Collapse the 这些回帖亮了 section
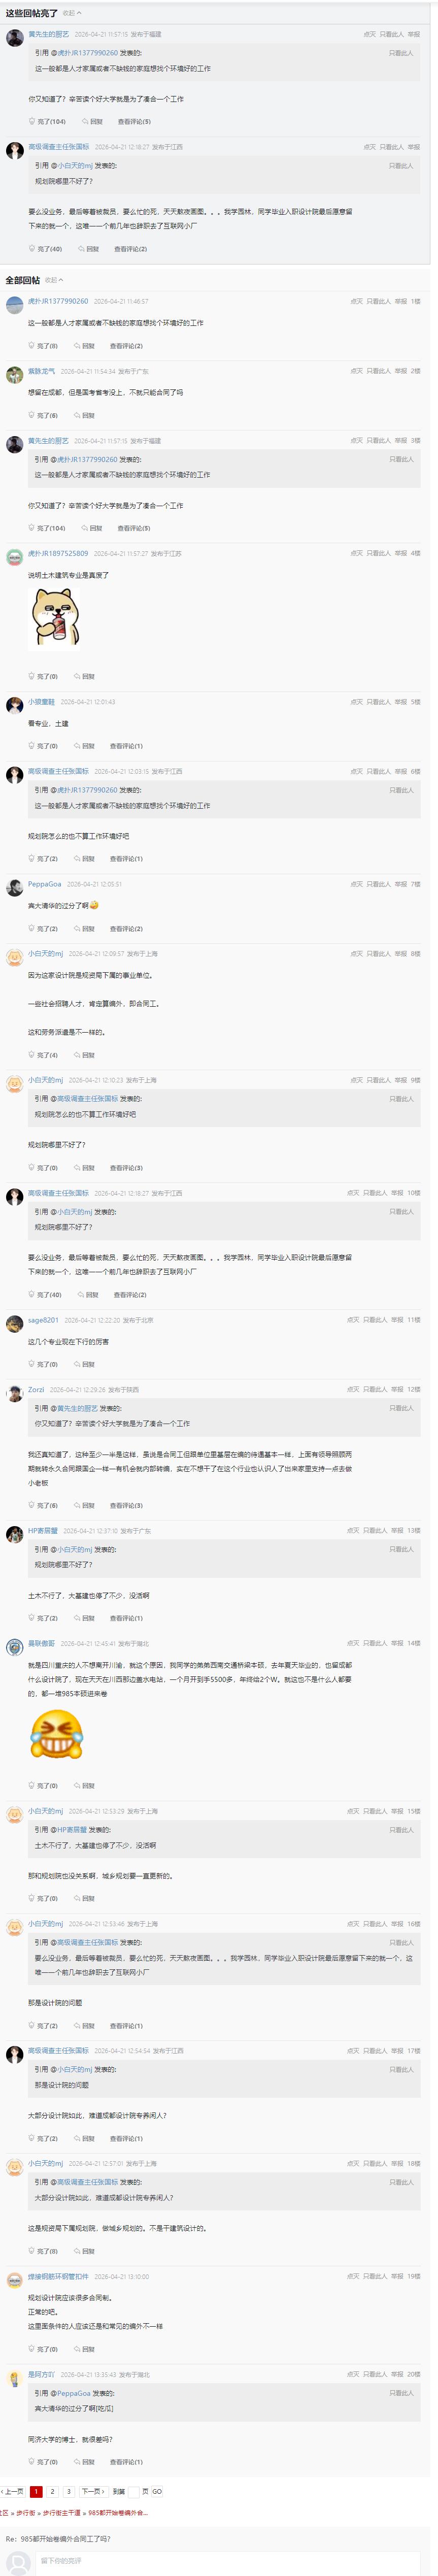The height and width of the screenshot is (2576, 438). point(72,14)
